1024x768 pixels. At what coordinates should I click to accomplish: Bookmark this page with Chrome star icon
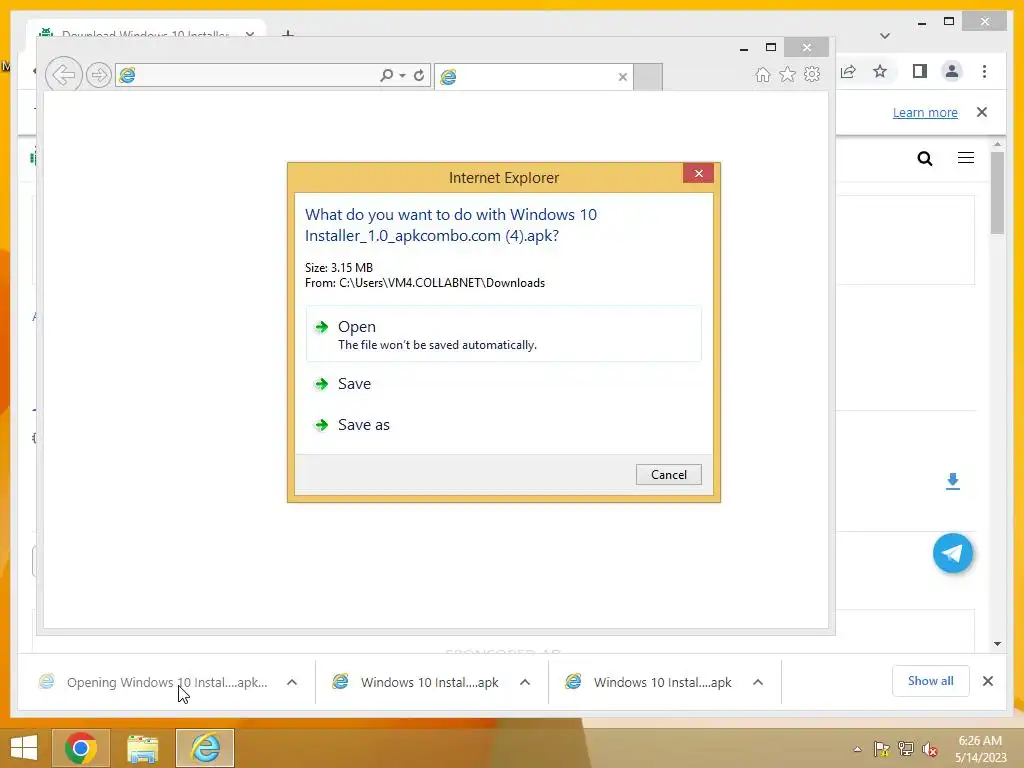[x=880, y=71]
